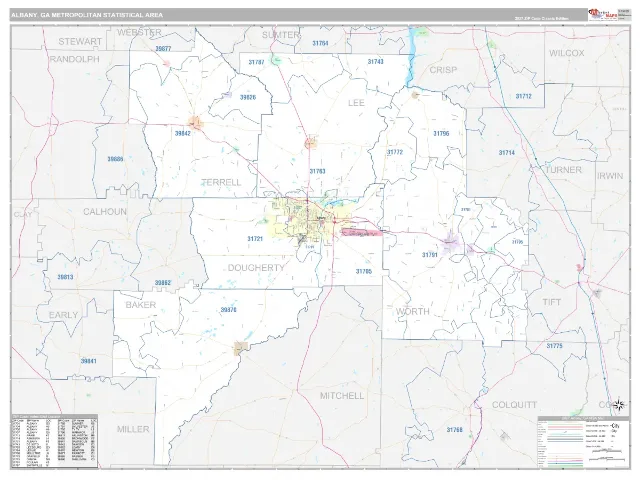Viewport: 640px width, 480px height.
Task: Select the WEBSTER county label
Action: coord(139,32)
